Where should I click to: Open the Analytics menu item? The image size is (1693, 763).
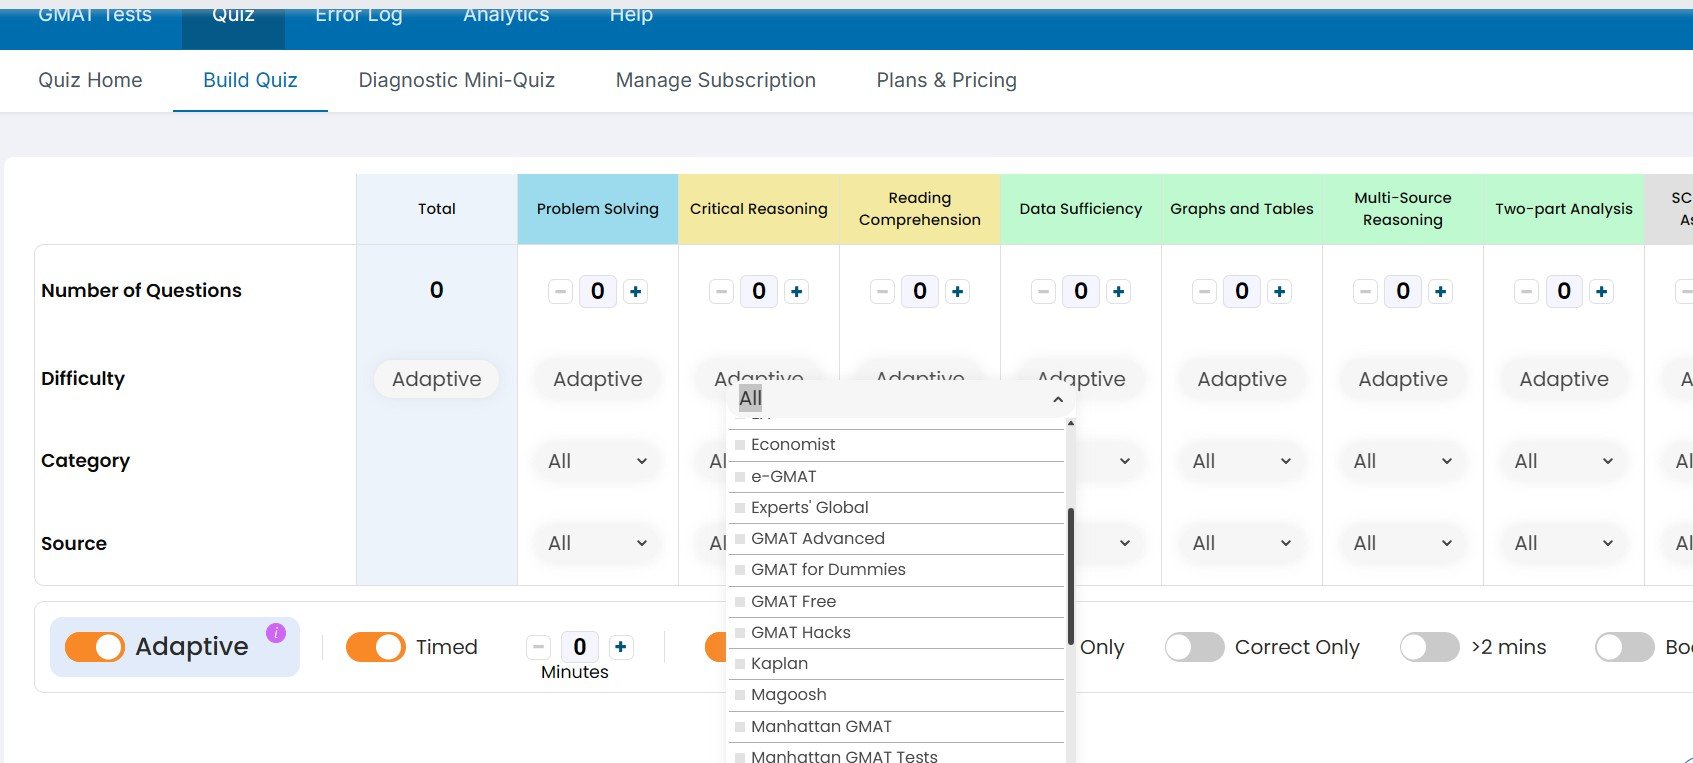(x=506, y=15)
